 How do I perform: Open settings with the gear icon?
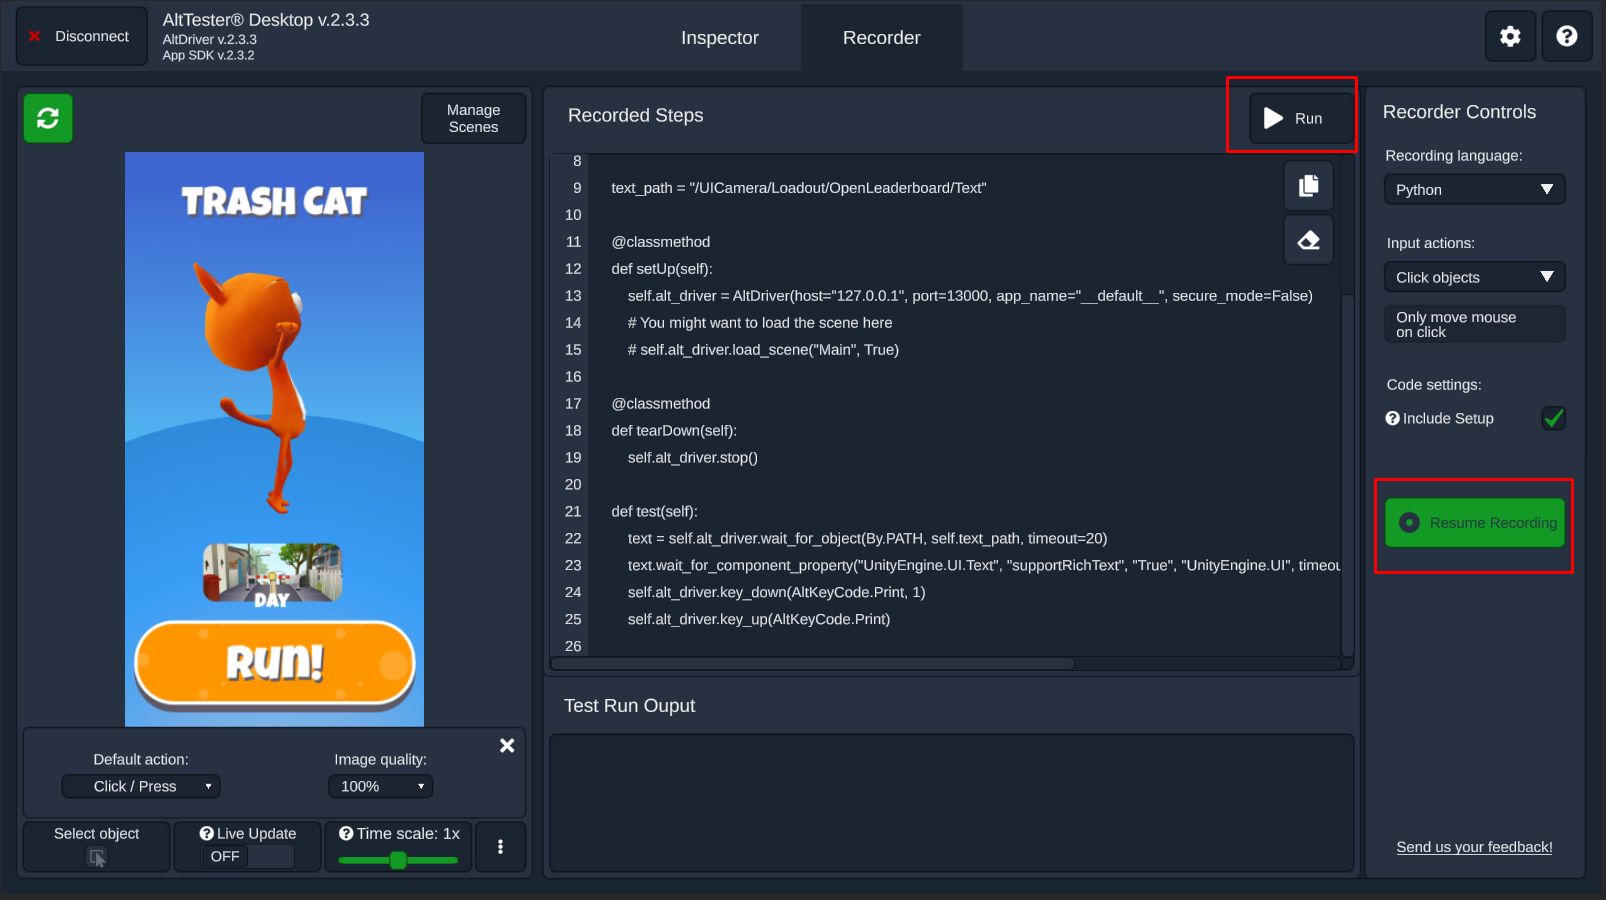(1510, 37)
